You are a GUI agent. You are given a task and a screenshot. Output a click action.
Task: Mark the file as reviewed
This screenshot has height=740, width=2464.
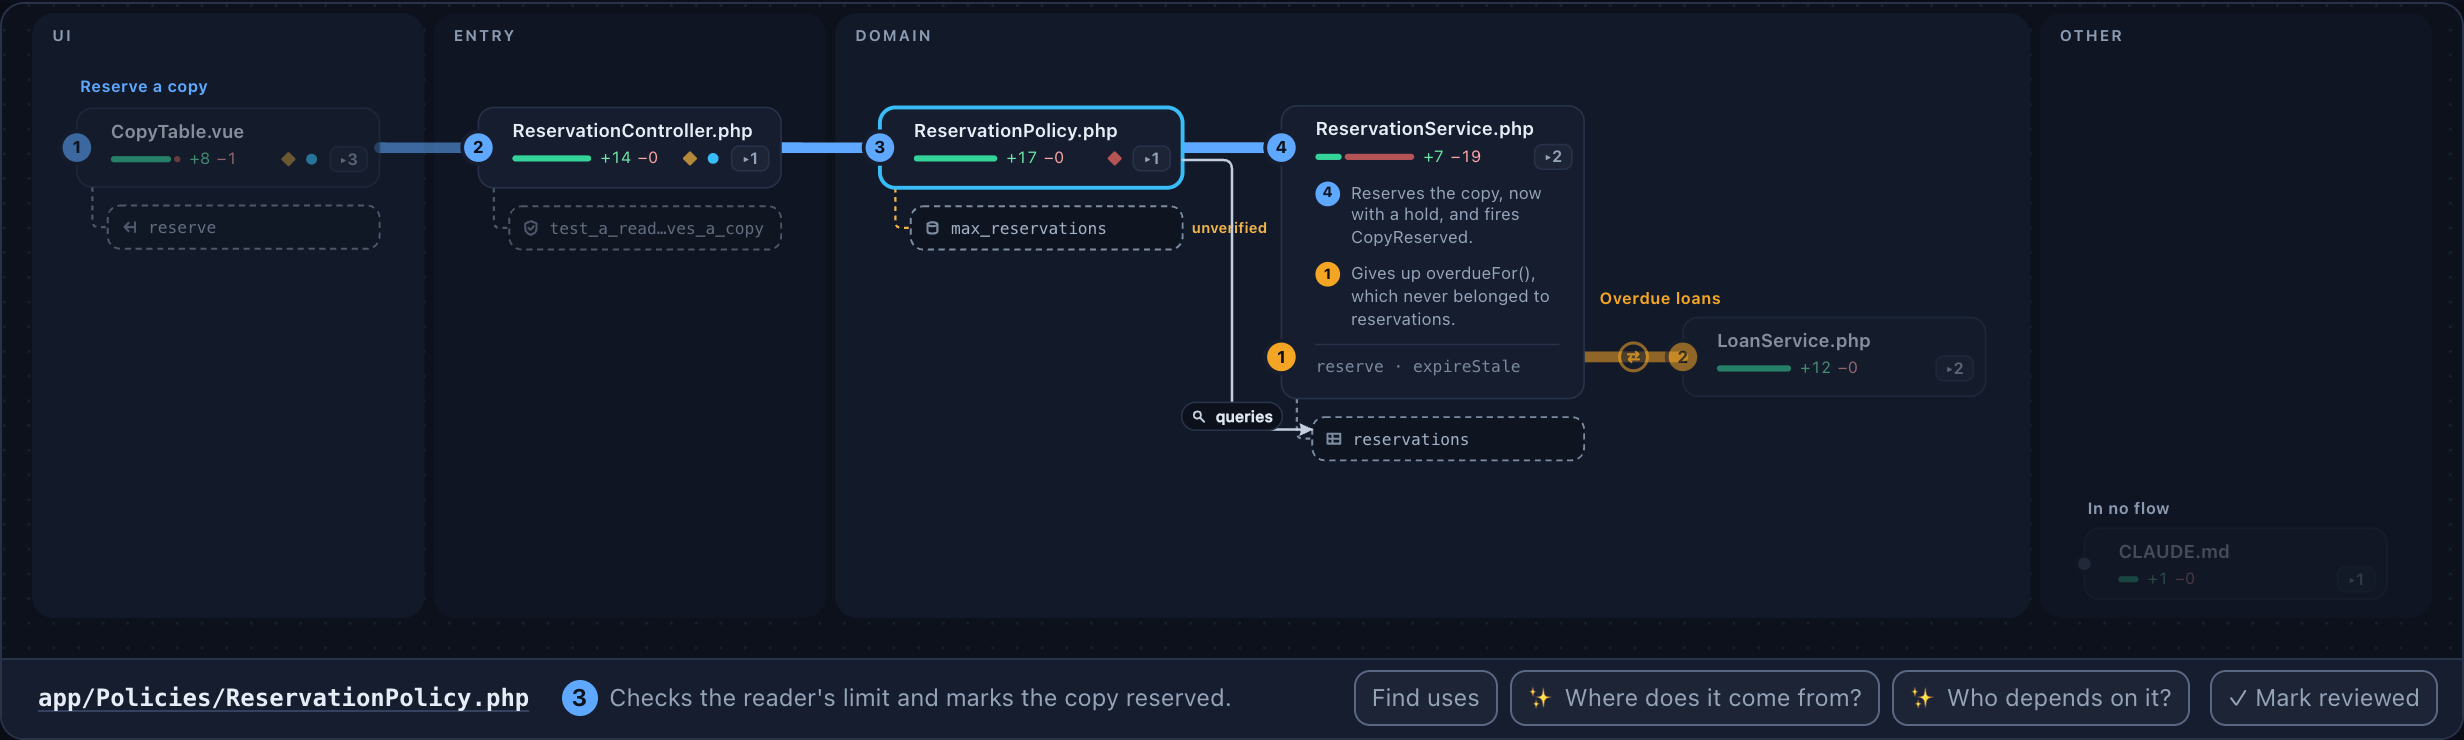(2323, 697)
